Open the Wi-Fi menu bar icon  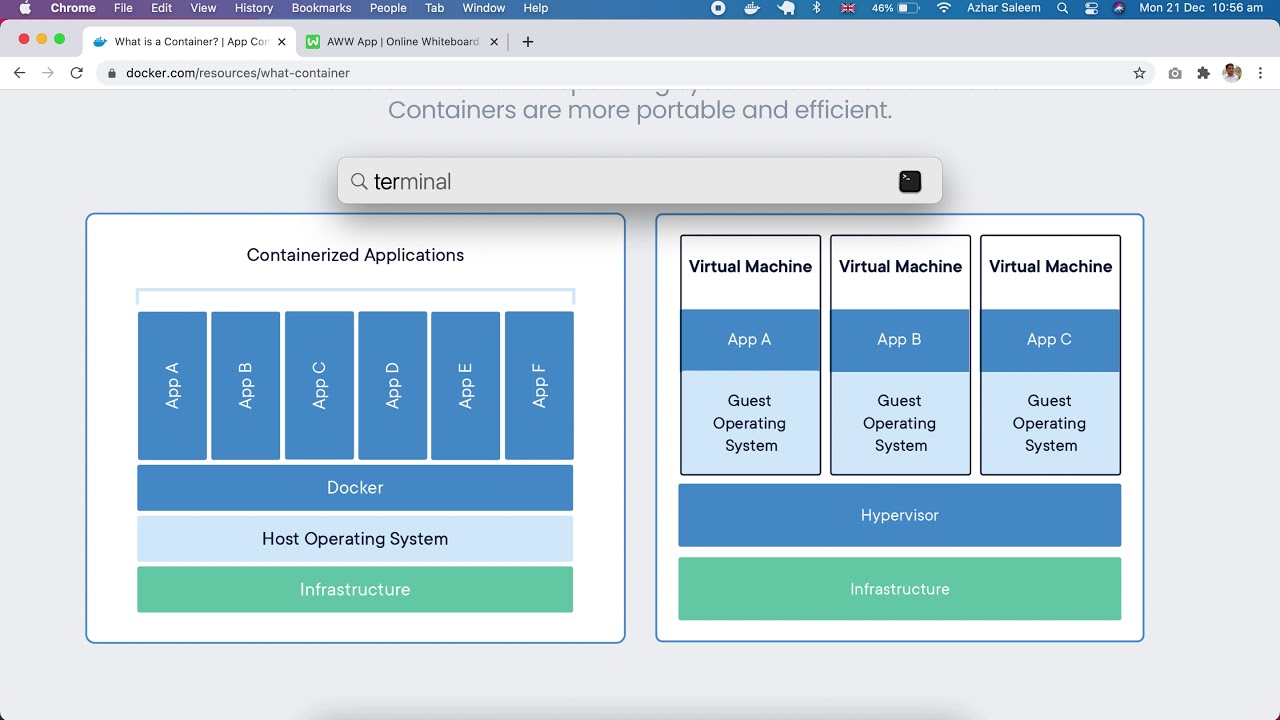point(944,8)
